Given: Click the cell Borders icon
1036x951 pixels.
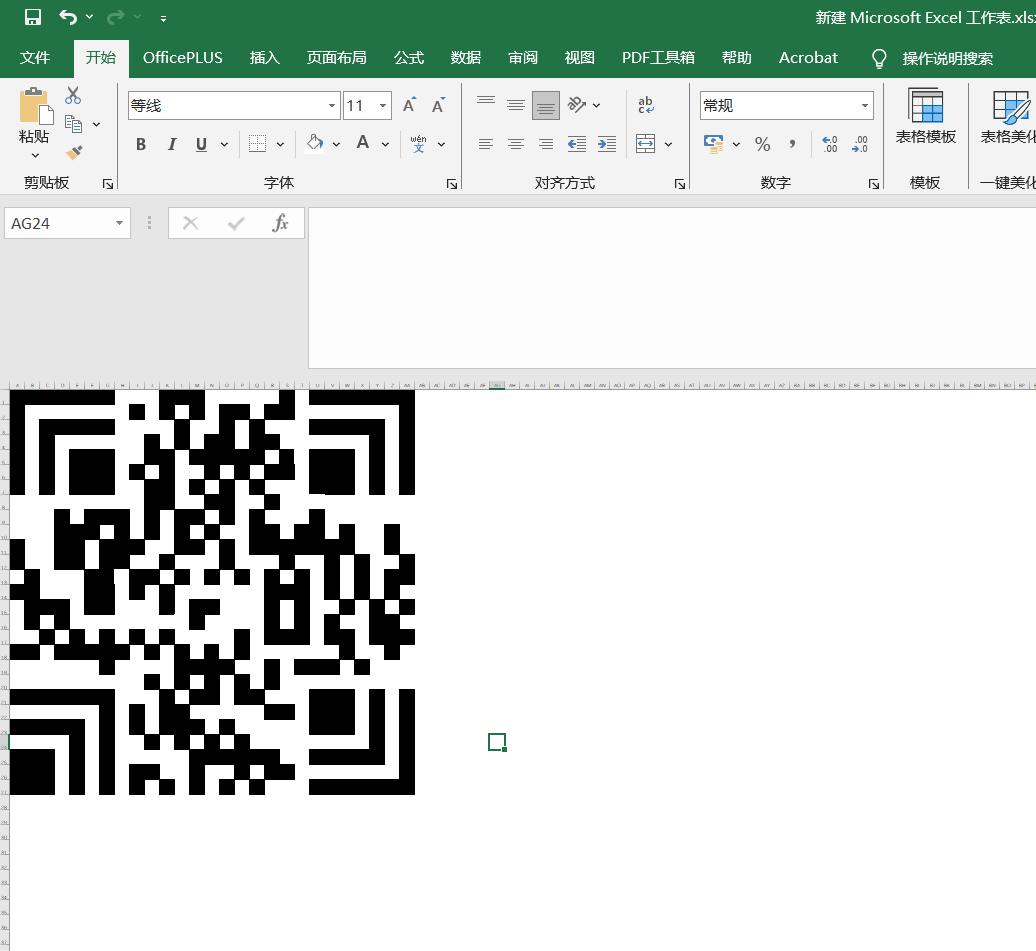Looking at the screenshot, I should pos(257,143).
